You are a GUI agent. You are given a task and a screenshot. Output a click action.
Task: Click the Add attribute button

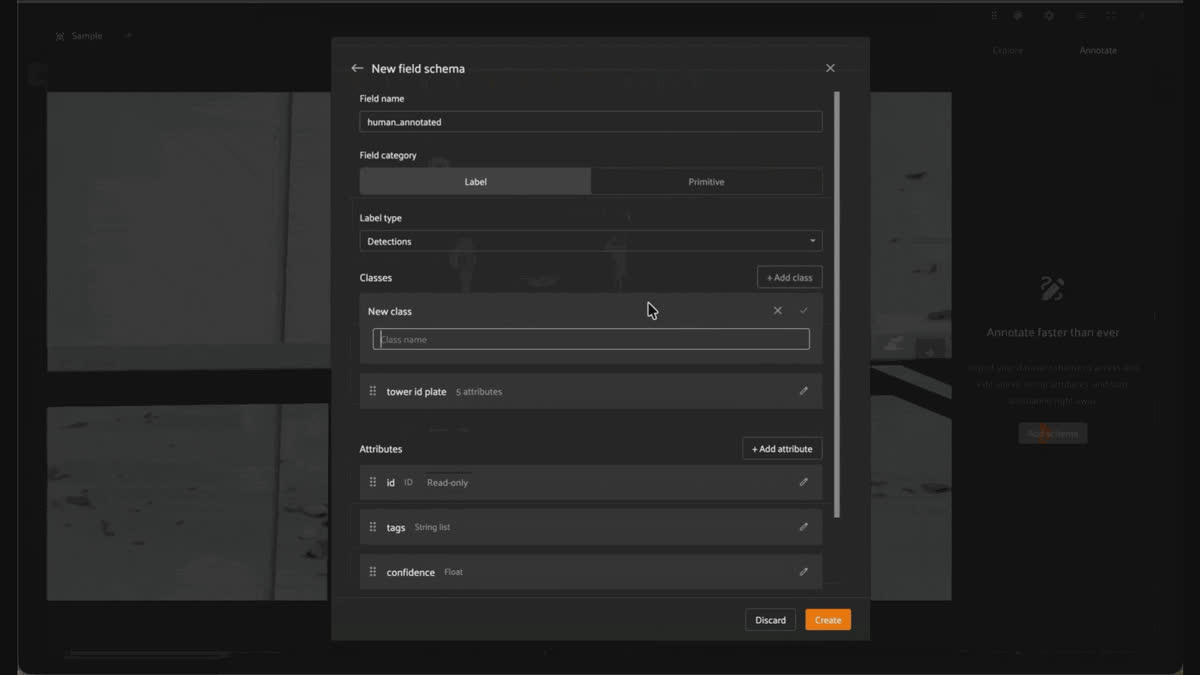tap(782, 449)
